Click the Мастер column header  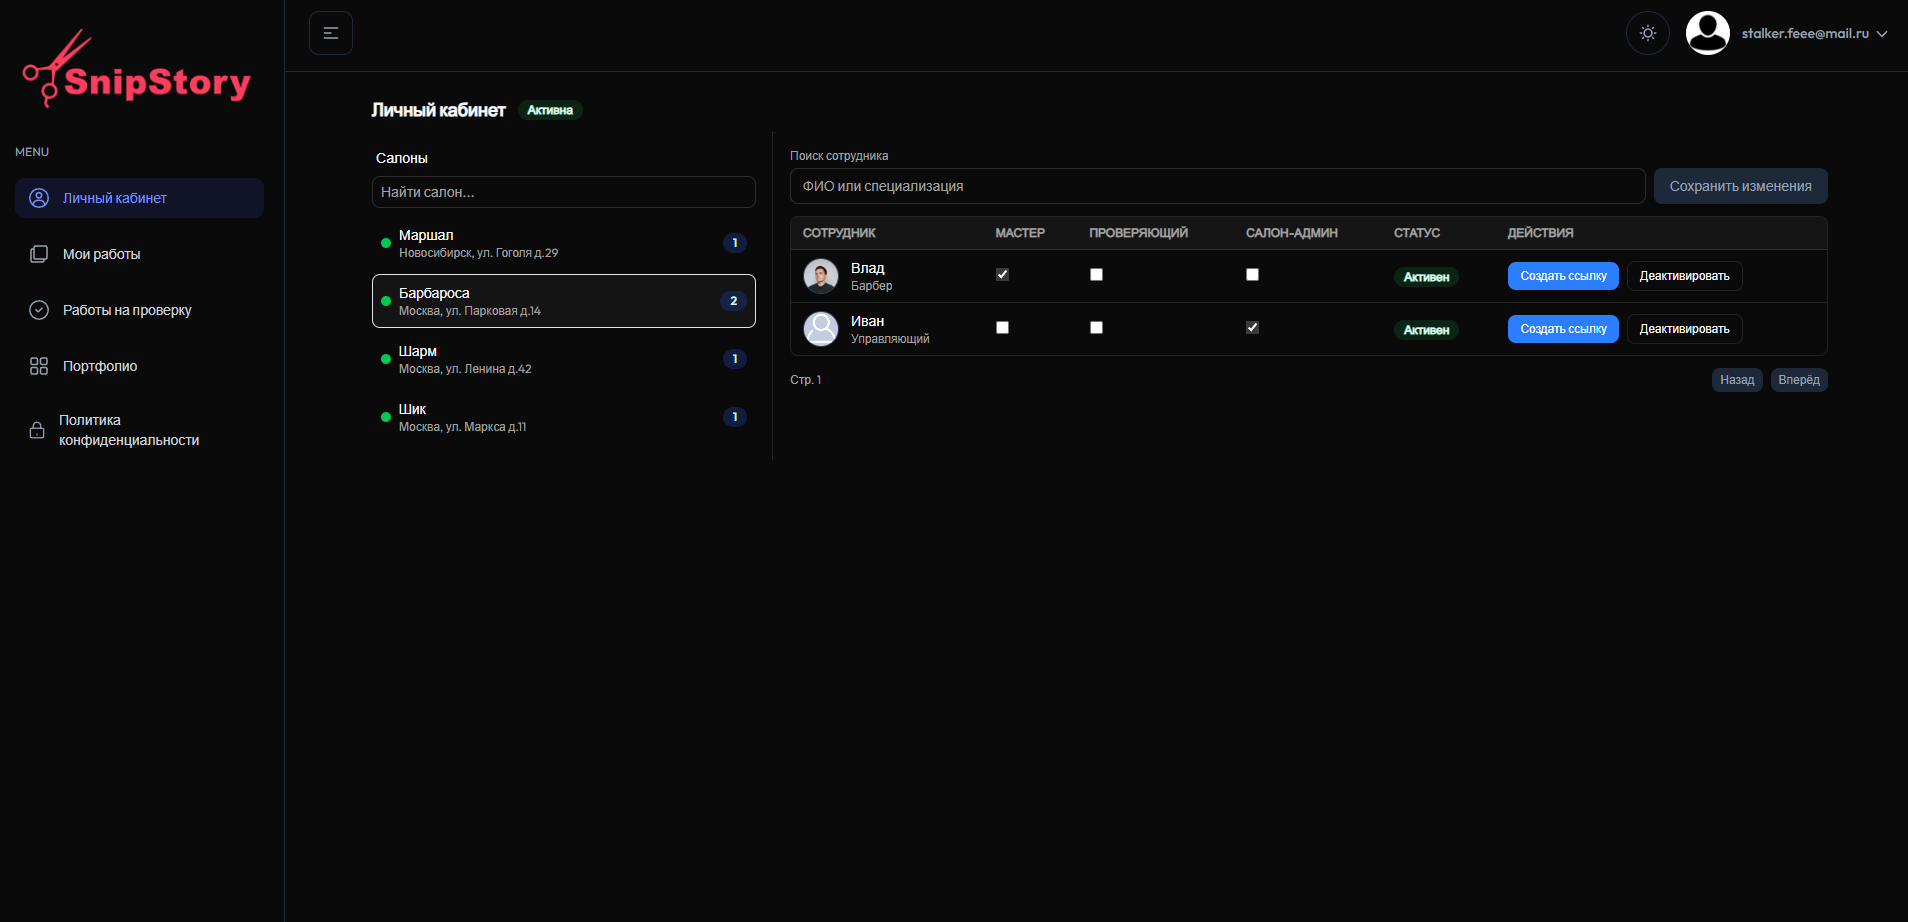(x=1020, y=233)
